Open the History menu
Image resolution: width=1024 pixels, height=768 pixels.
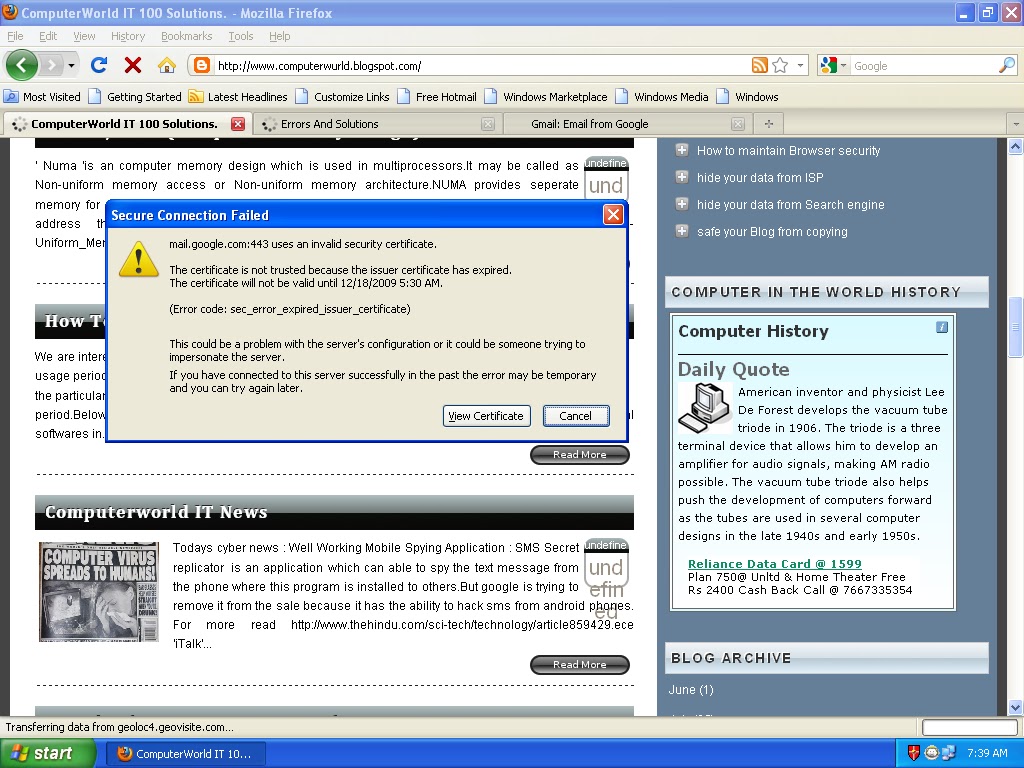pyautogui.click(x=128, y=36)
